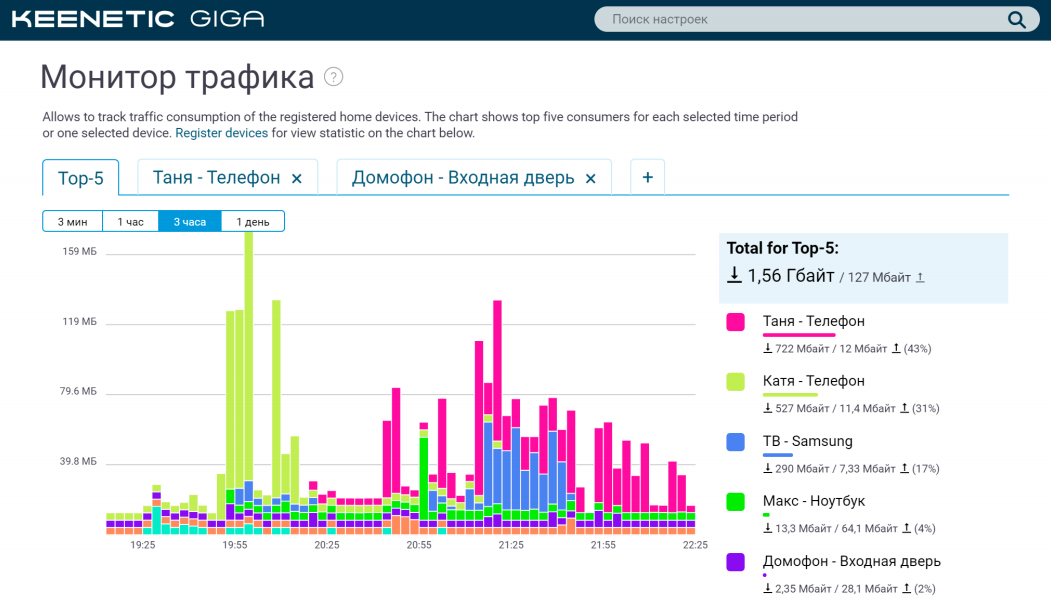
Task: Close the Таня - Телефон tab
Action: click(297, 178)
